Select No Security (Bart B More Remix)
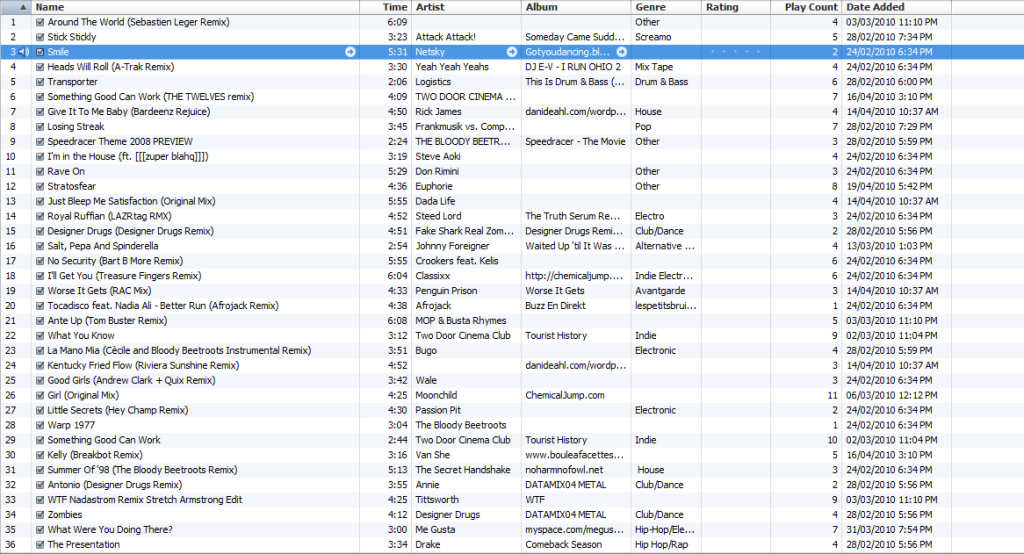The image size is (1024, 554). [115, 261]
